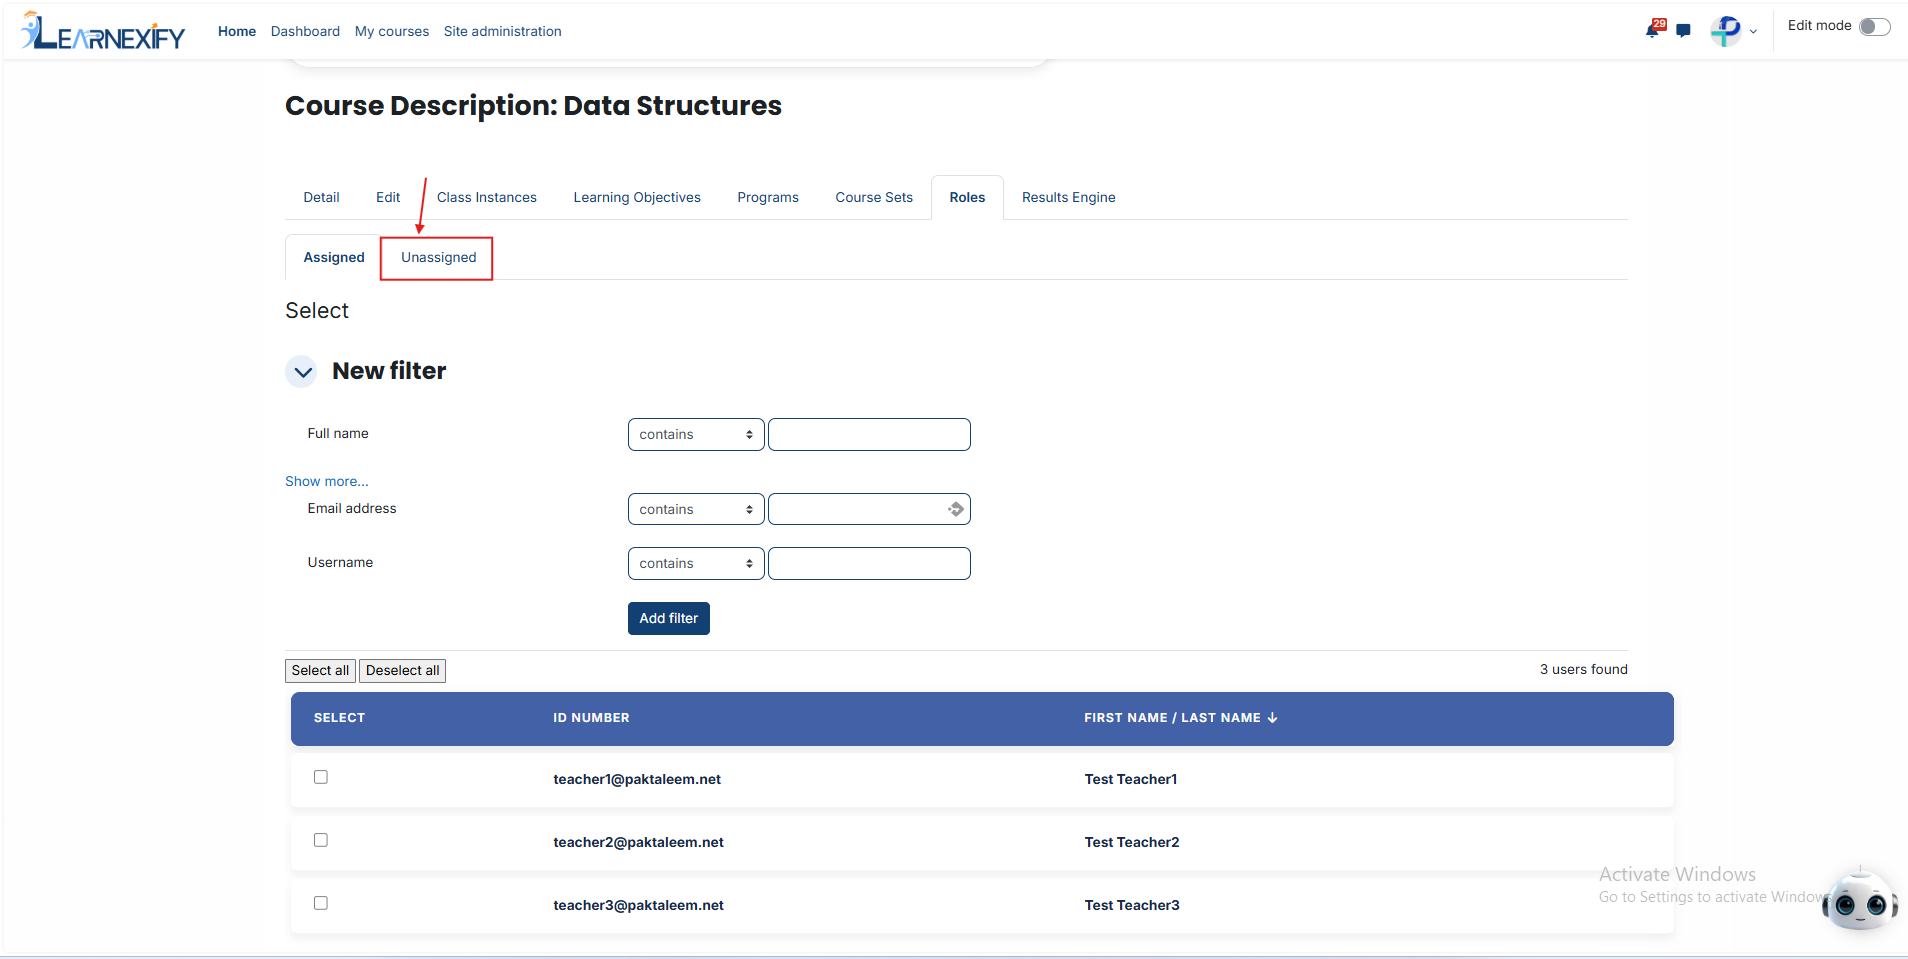This screenshot has height=959, width=1908.
Task: Go to Home in the top navigation
Action: 237,32
